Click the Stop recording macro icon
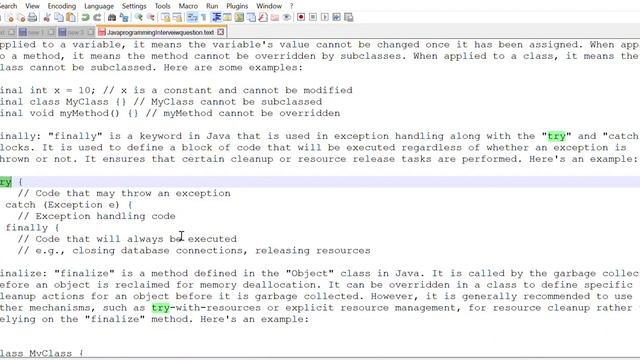The image size is (640, 360). pyautogui.click(x=313, y=18)
